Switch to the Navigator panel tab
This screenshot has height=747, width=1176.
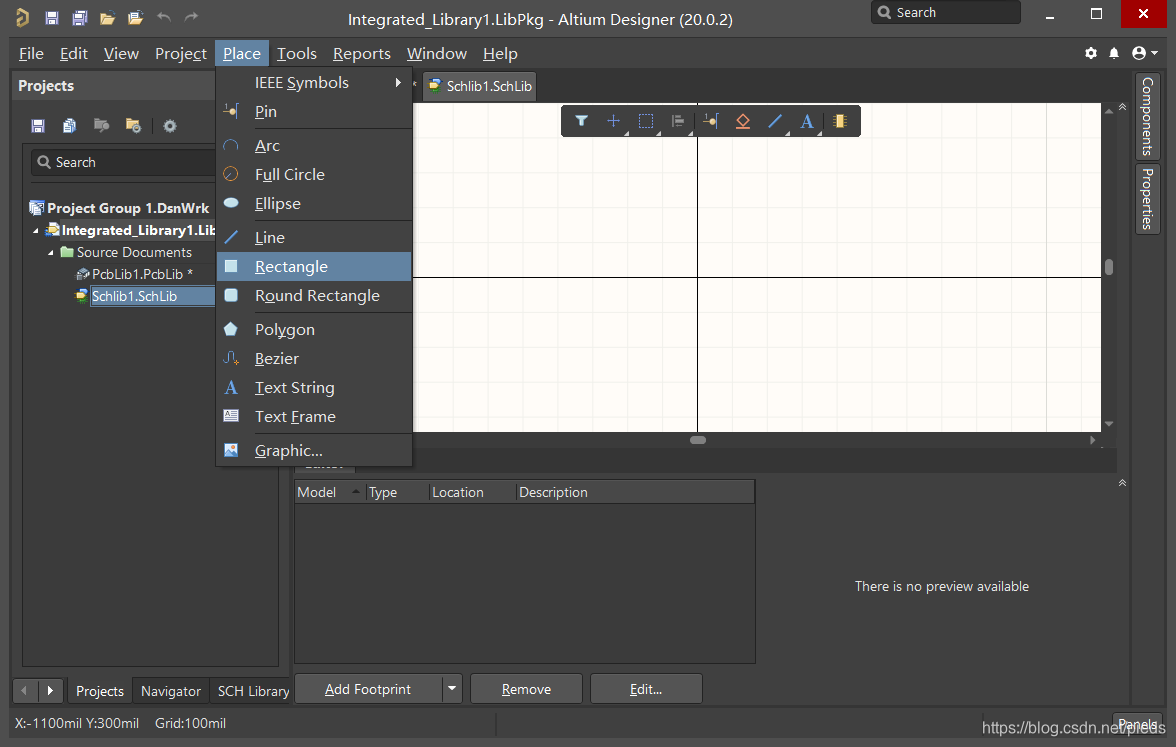[170, 691]
